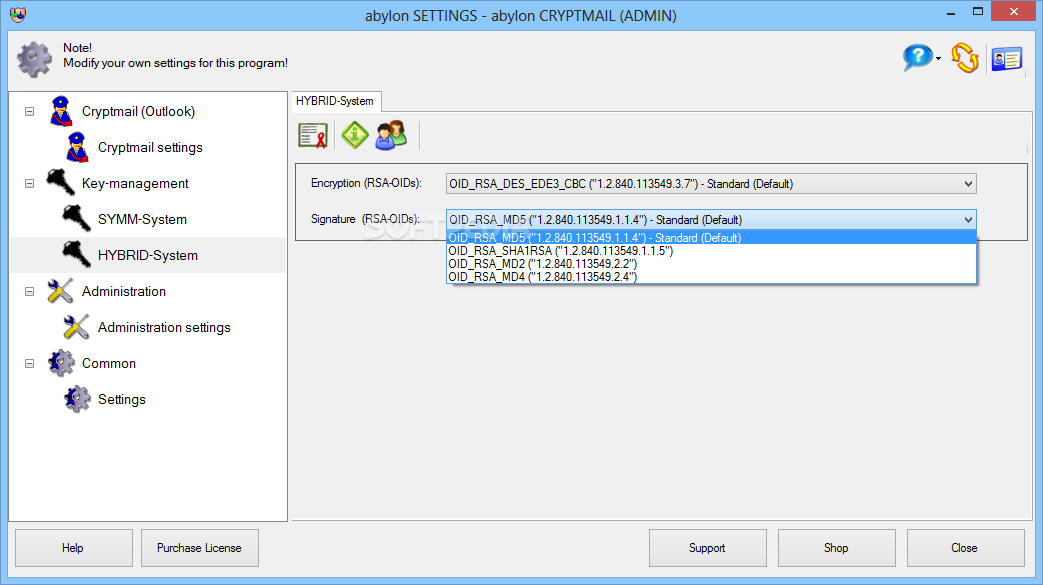Click tools icon beside Administration
This screenshot has height=585, width=1043.
[x=61, y=291]
